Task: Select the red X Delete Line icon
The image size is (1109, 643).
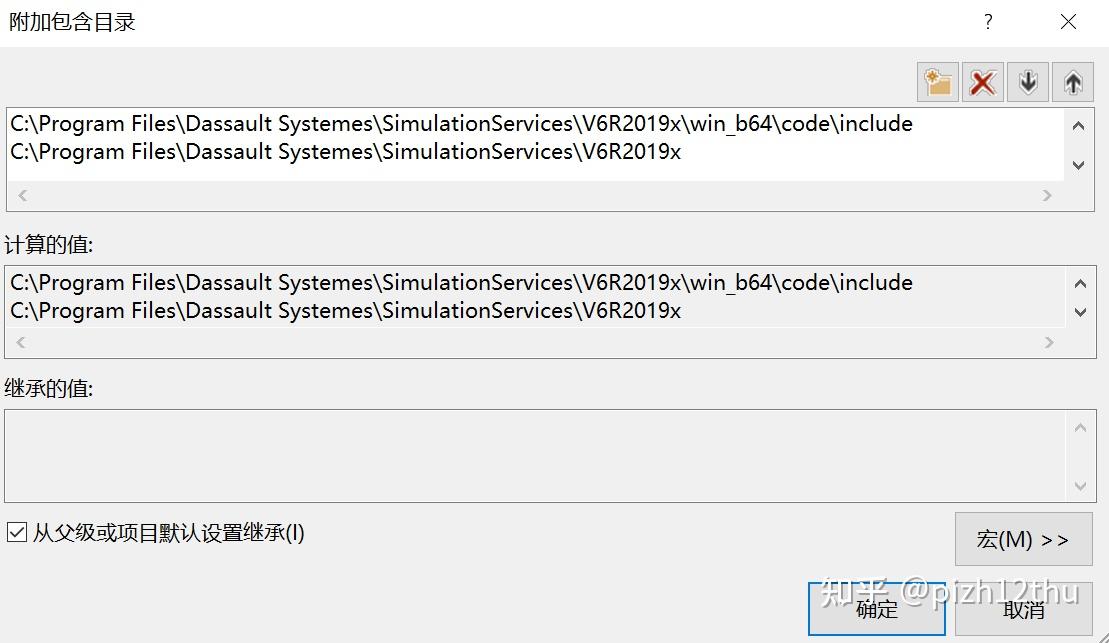Action: tap(982, 82)
